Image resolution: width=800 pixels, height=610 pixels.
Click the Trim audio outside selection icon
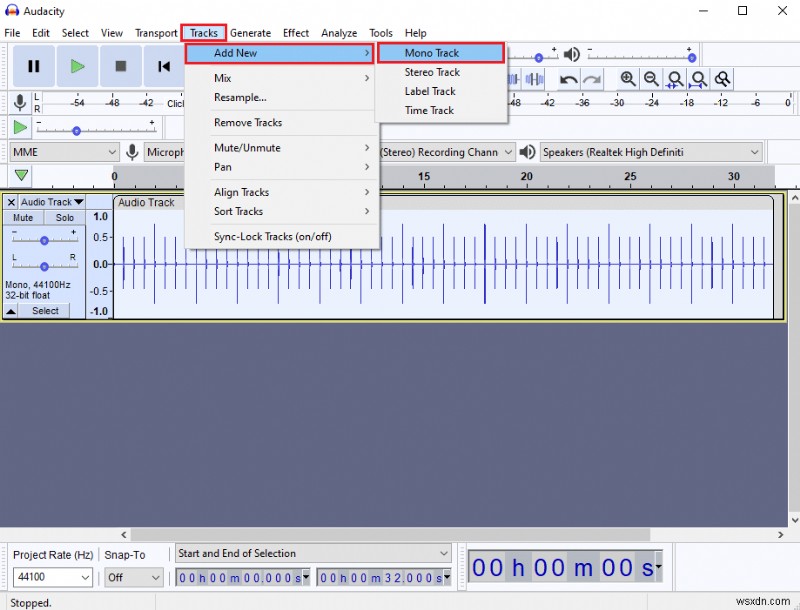click(x=513, y=80)
